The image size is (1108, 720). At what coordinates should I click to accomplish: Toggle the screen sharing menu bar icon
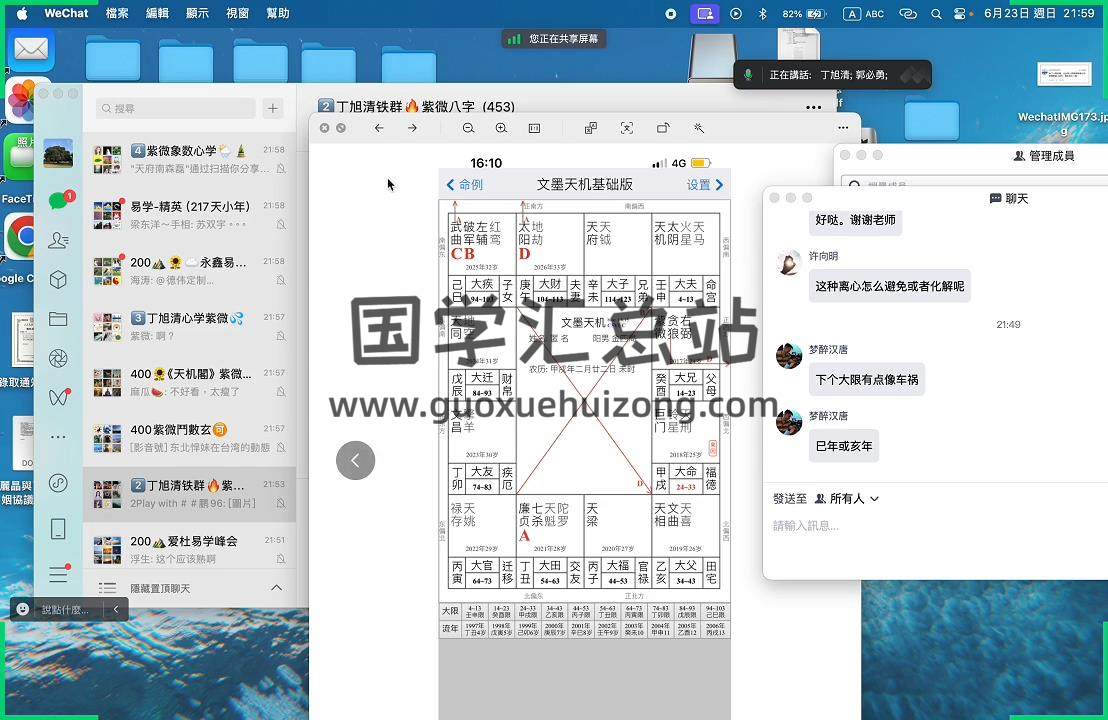point(706,14)
